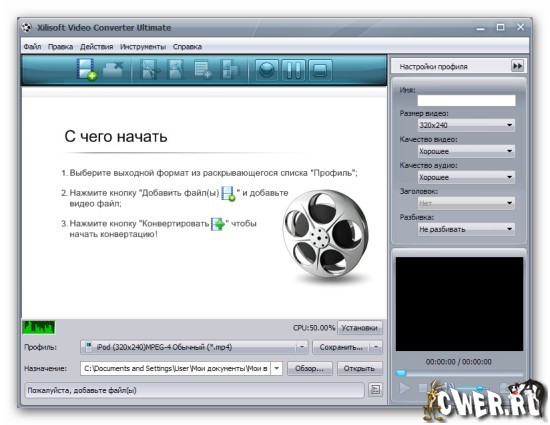Open the Правка menu
This screenshot has height=425, width=550.
pyautogui.click(x=60, y=47)
